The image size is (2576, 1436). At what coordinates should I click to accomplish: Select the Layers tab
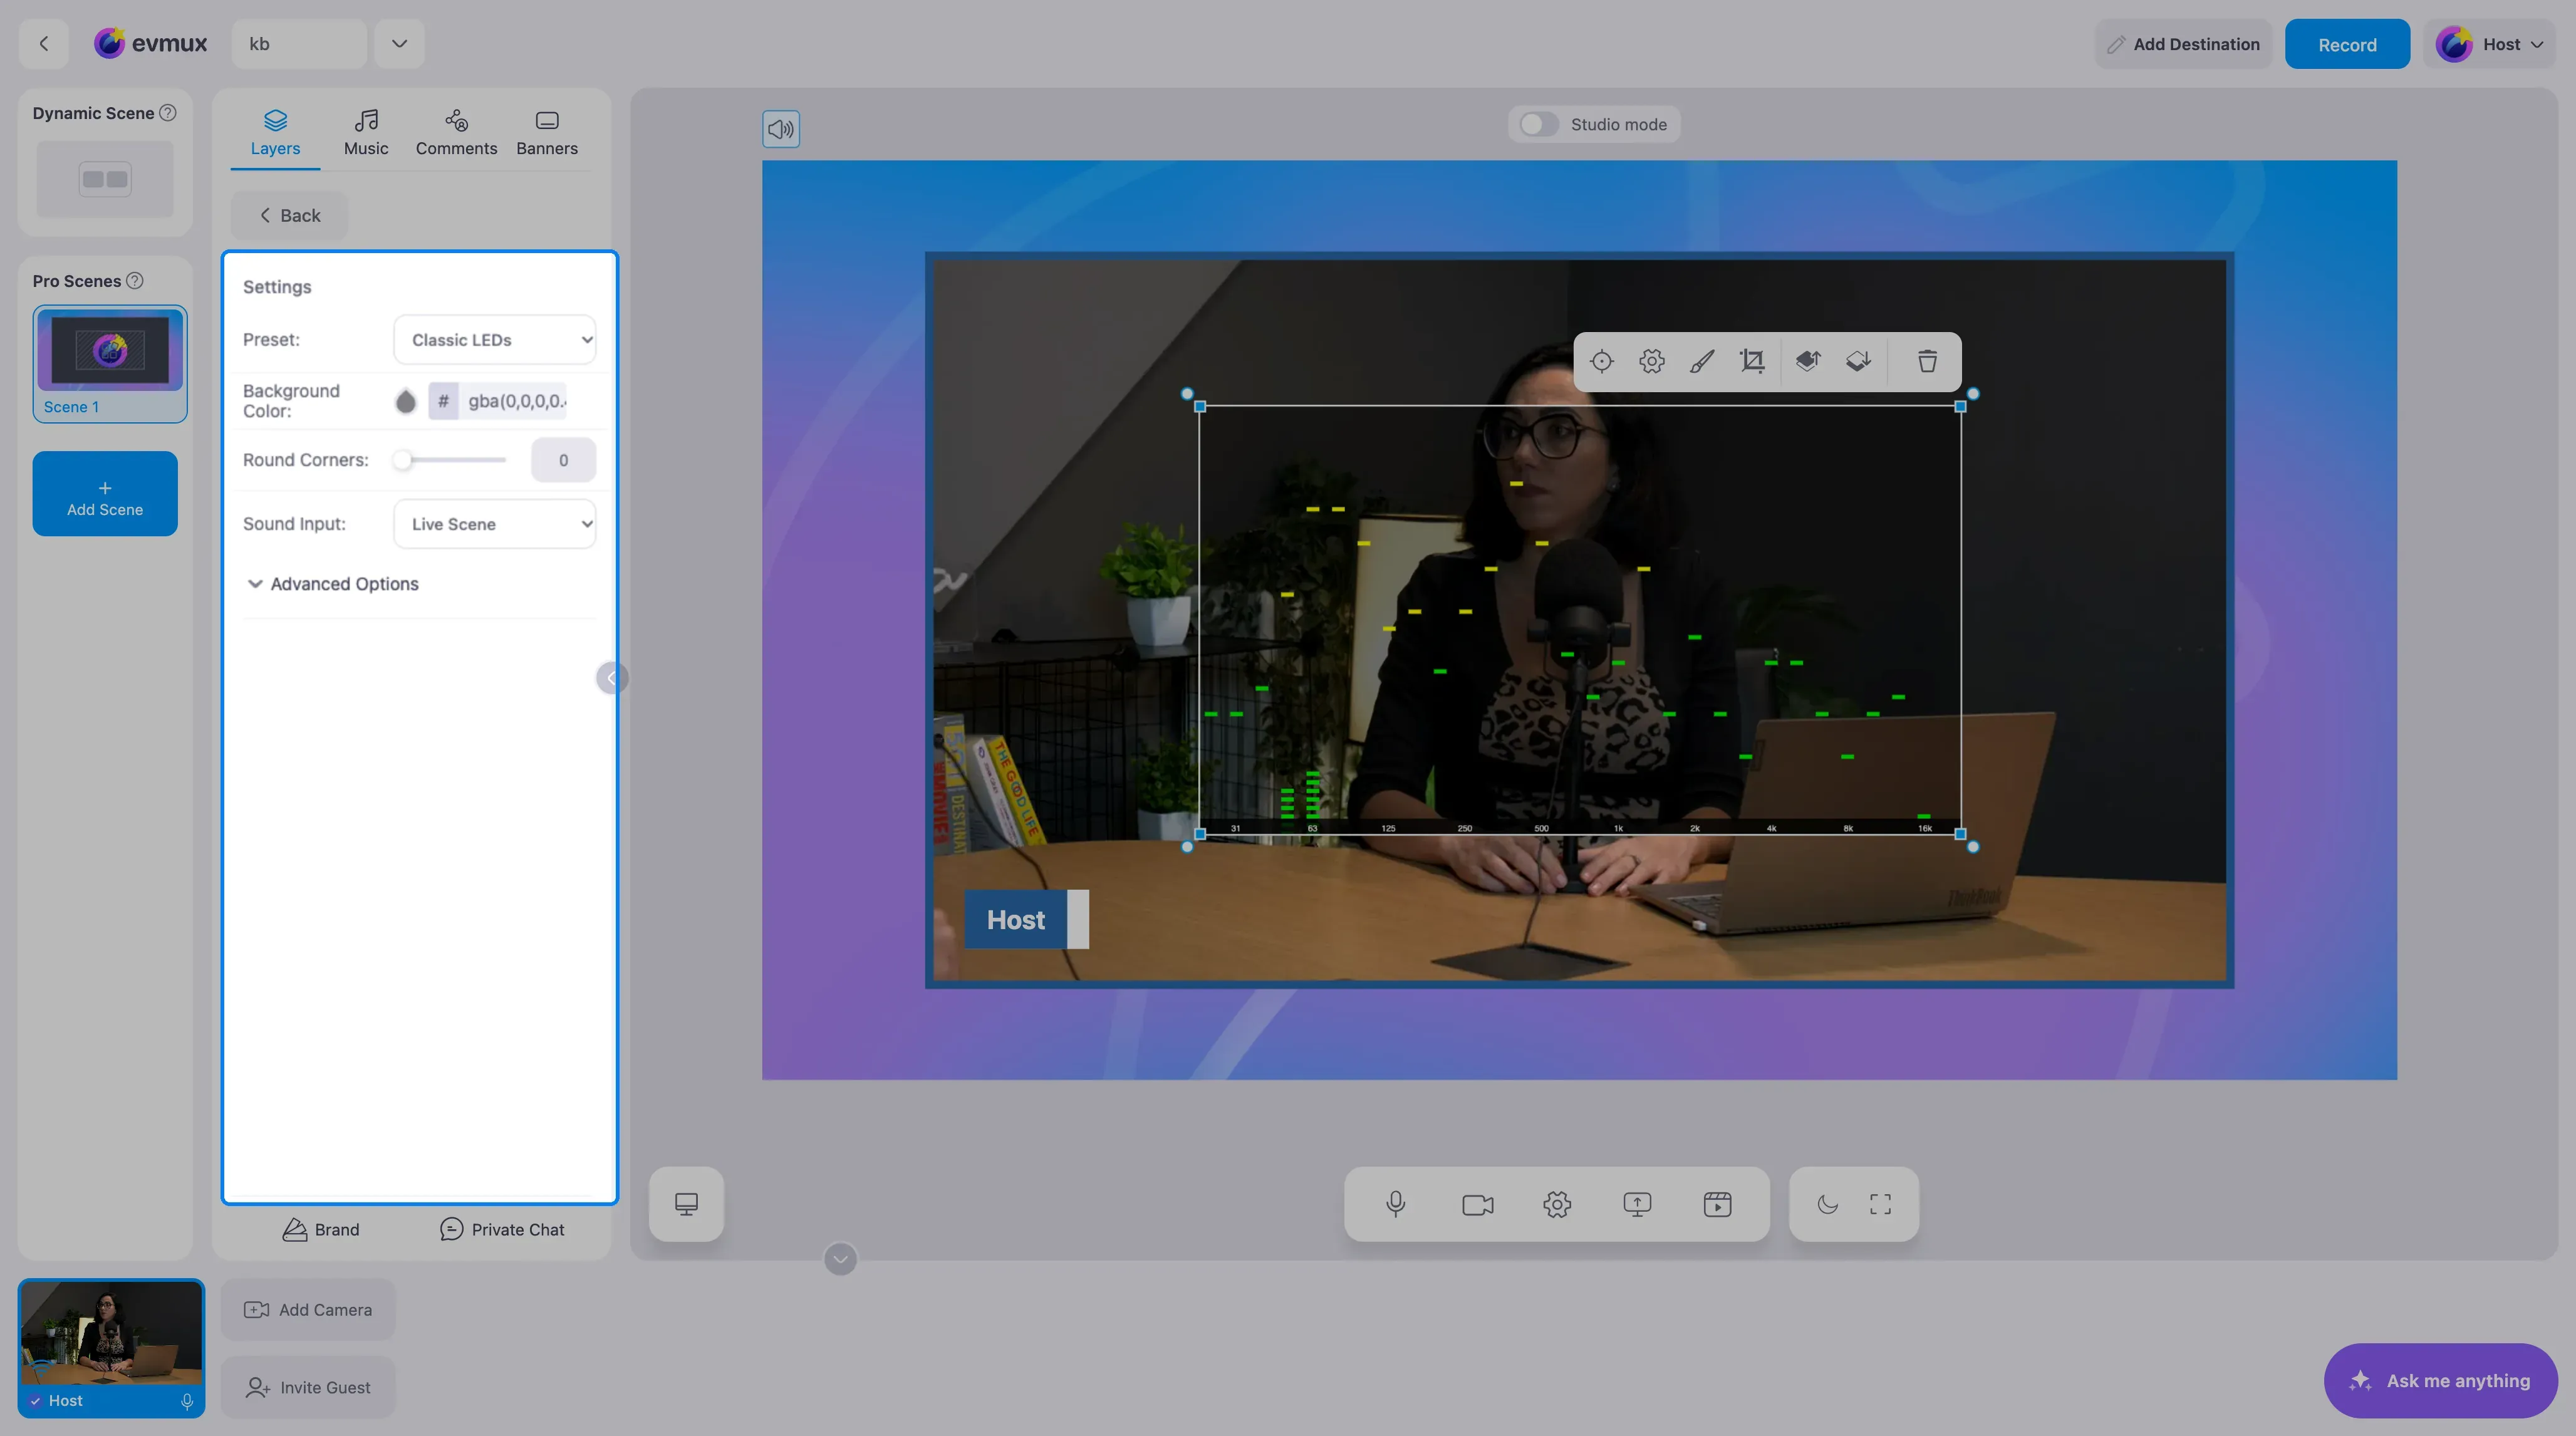(275, 133)
